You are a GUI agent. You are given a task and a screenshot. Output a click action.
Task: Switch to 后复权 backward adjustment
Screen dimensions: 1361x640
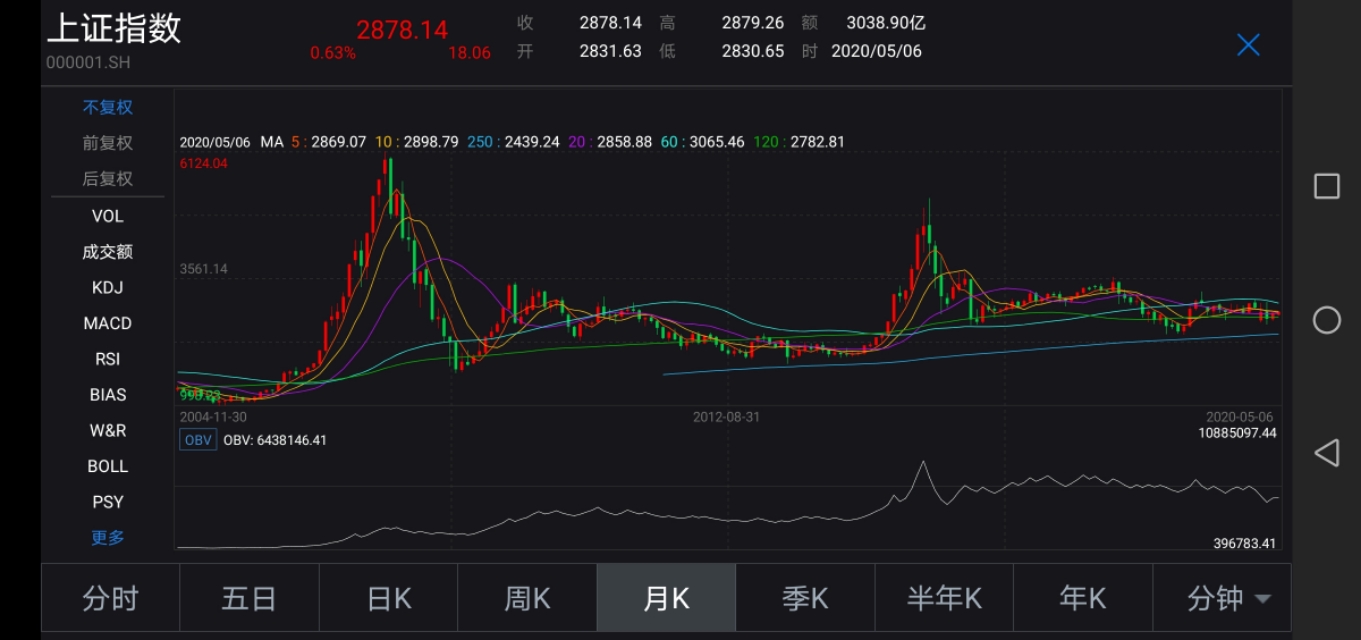click(107, 179)
